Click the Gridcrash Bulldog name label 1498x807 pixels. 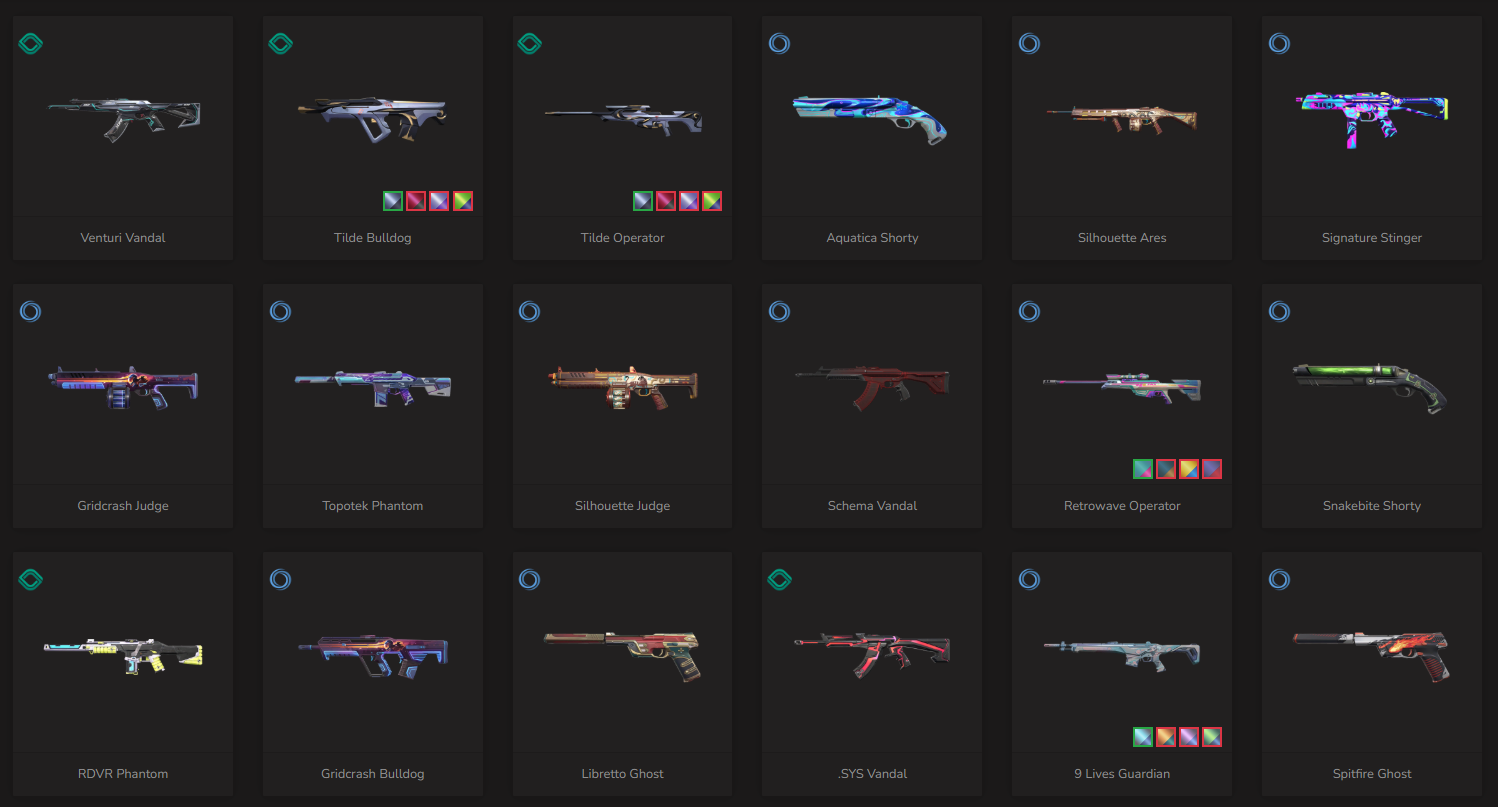(373, 774)
